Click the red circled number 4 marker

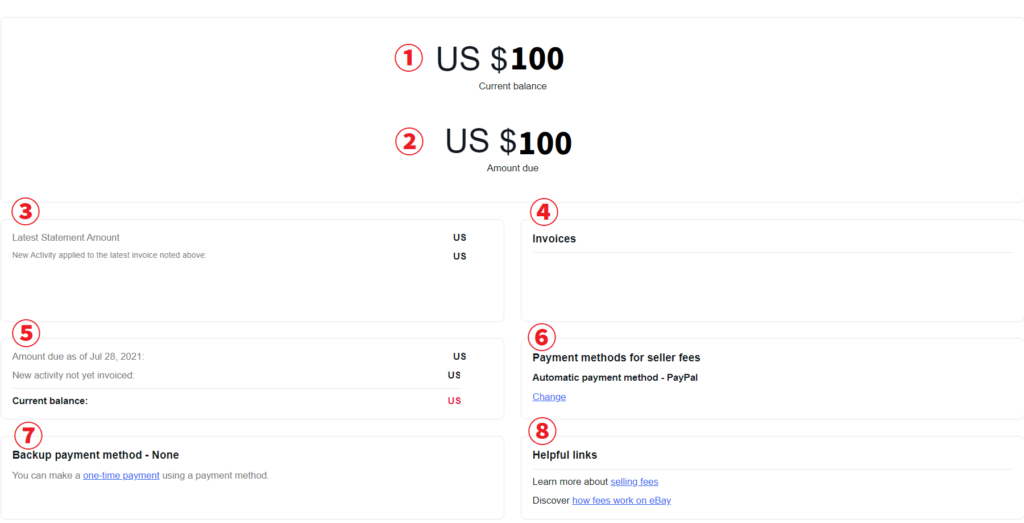pos(544,212)
